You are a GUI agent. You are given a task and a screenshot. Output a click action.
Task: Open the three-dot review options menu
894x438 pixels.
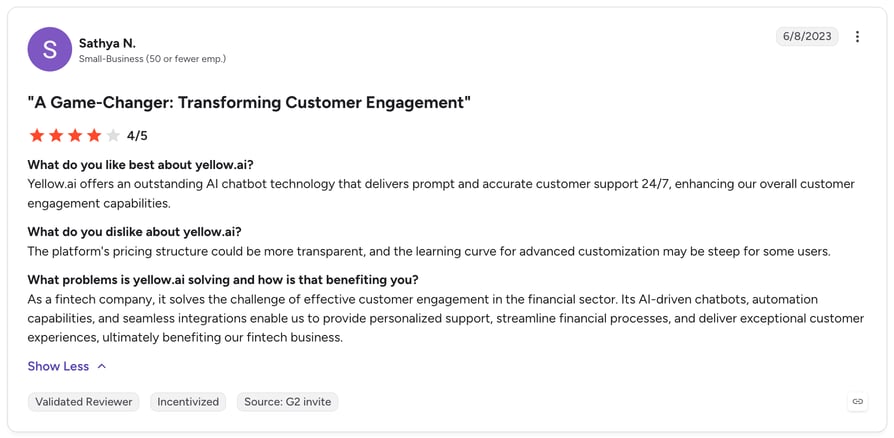[x=857, y=36]
